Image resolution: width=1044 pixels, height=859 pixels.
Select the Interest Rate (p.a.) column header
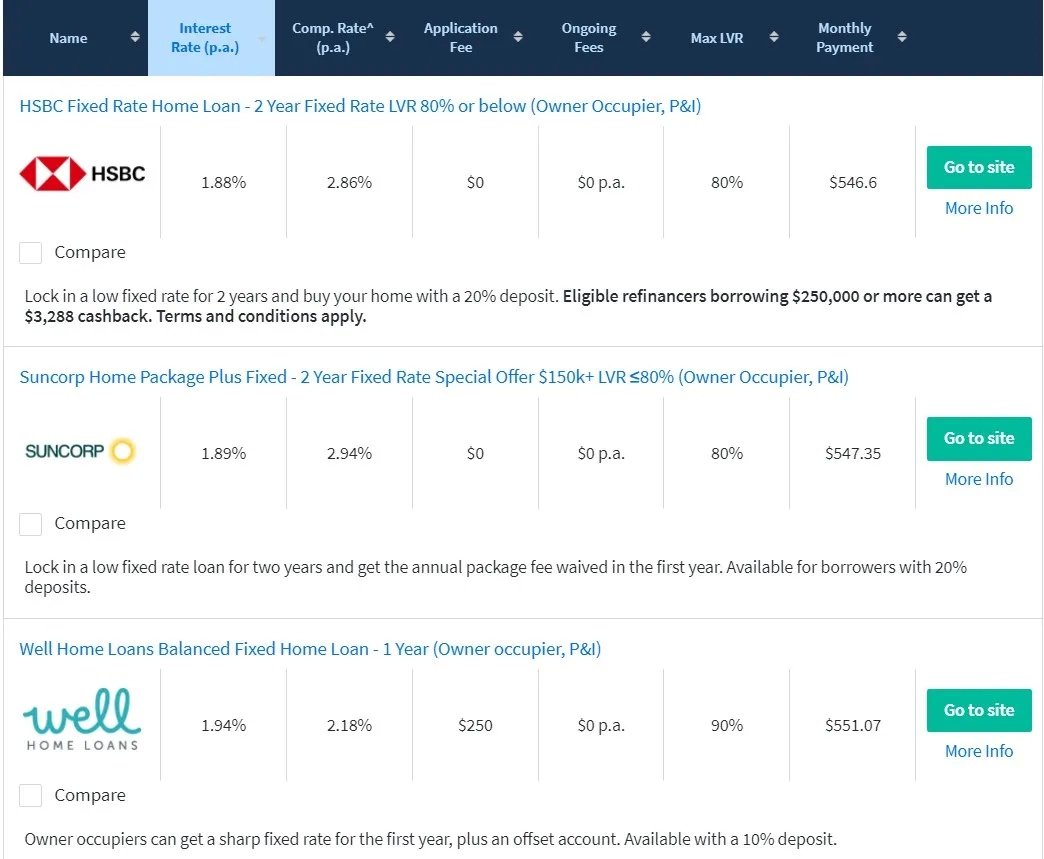click(x=211, y=38)
